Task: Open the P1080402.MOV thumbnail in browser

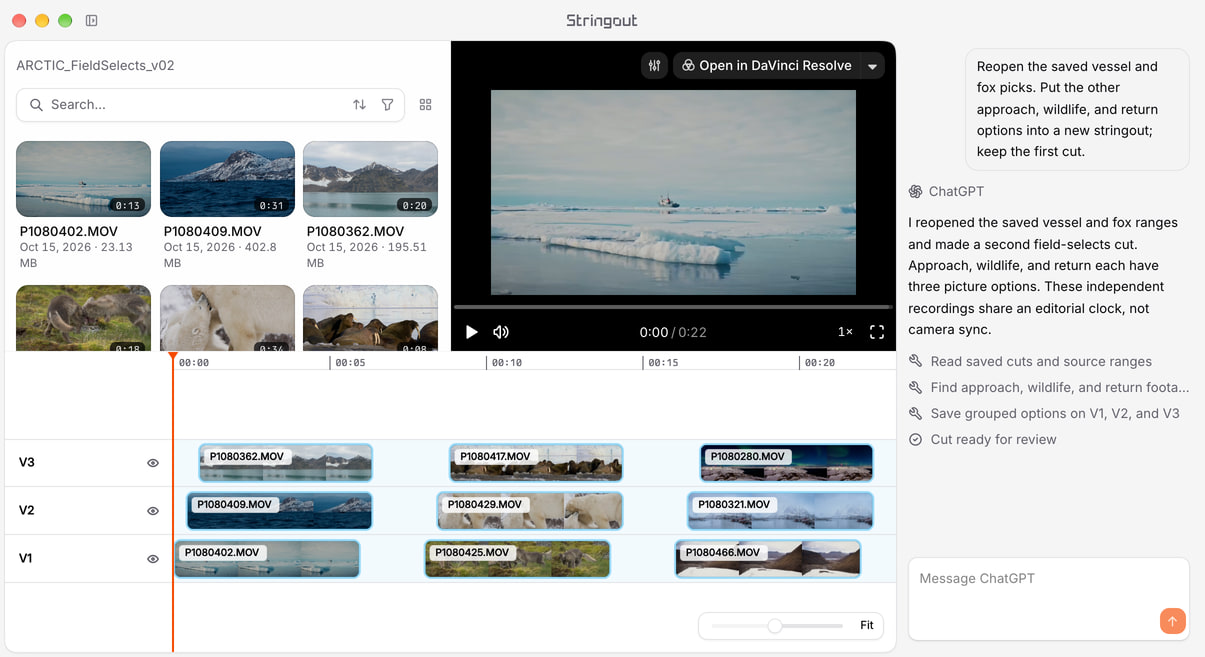Action: [84, 179]
